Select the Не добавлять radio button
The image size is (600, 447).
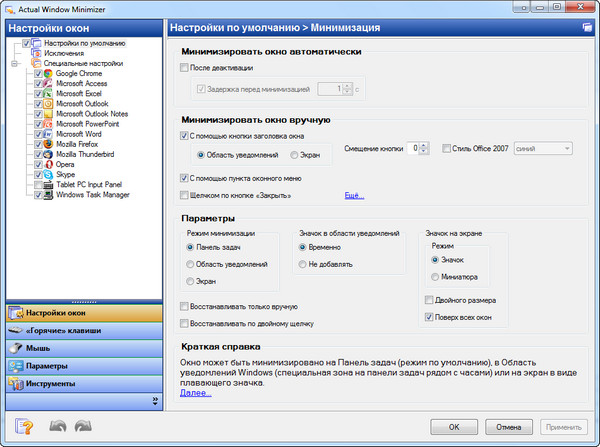[302, 264]
